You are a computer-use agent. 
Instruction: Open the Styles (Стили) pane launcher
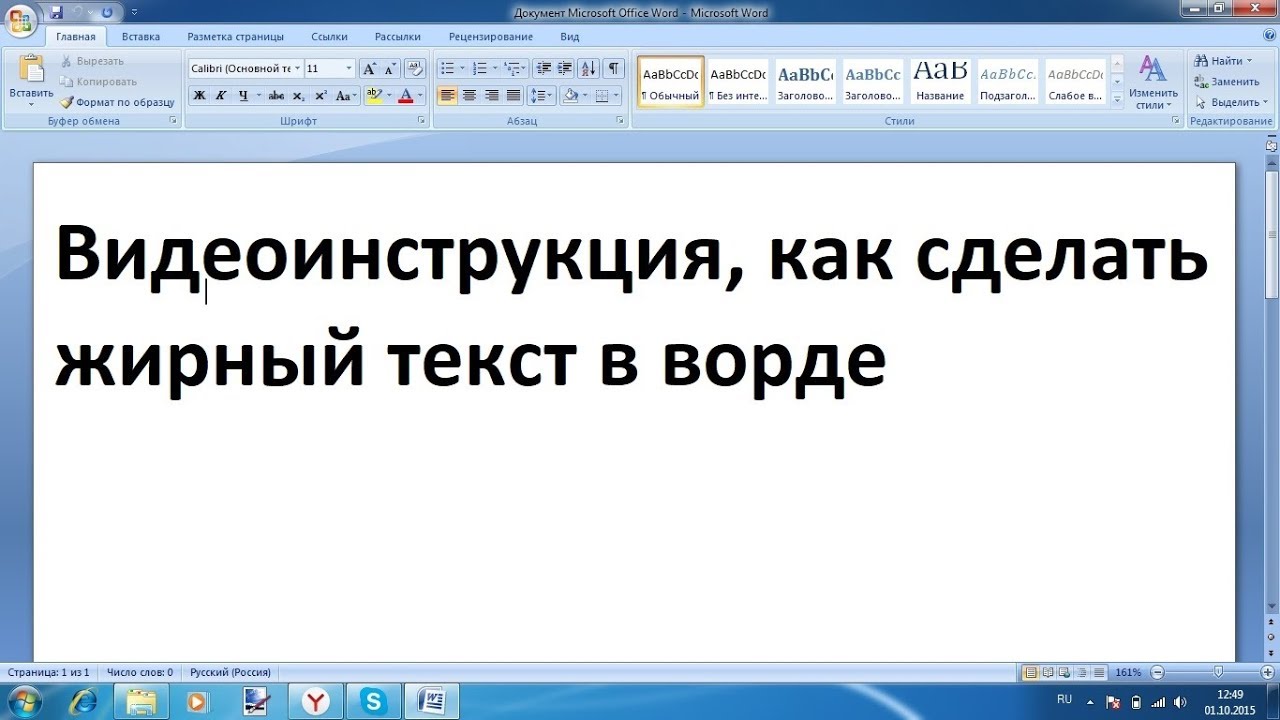point(1176,121)
